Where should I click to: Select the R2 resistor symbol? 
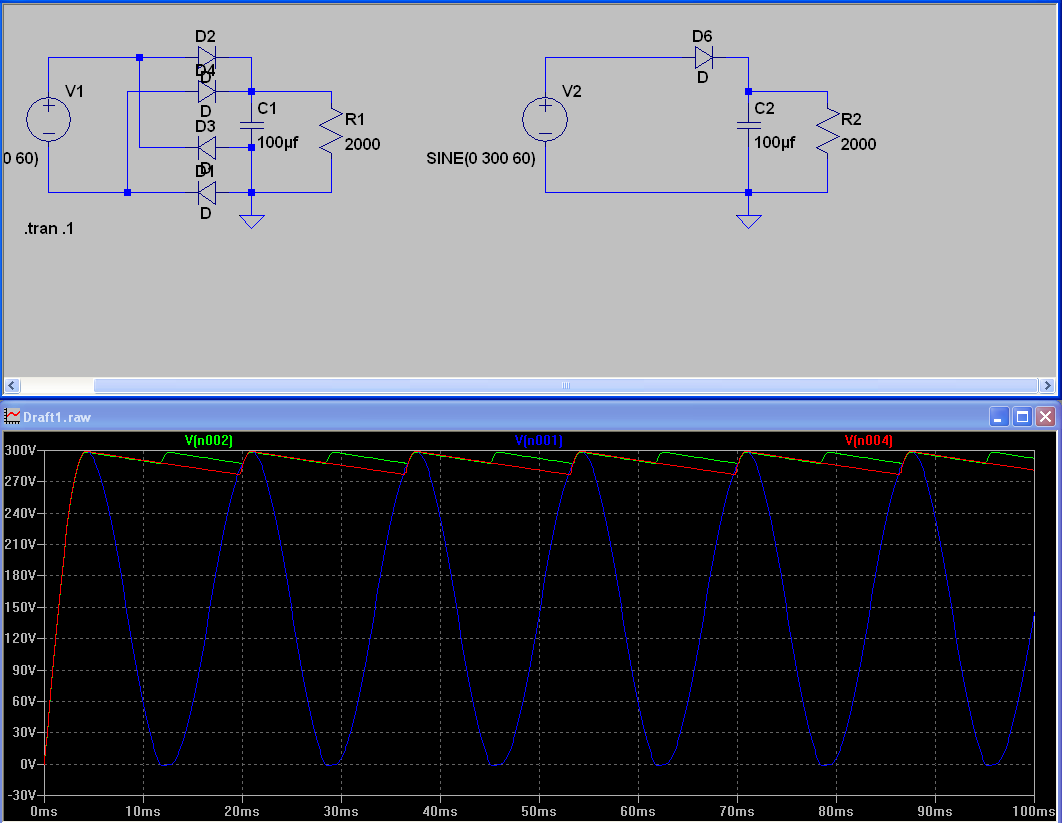click(828, 132)
